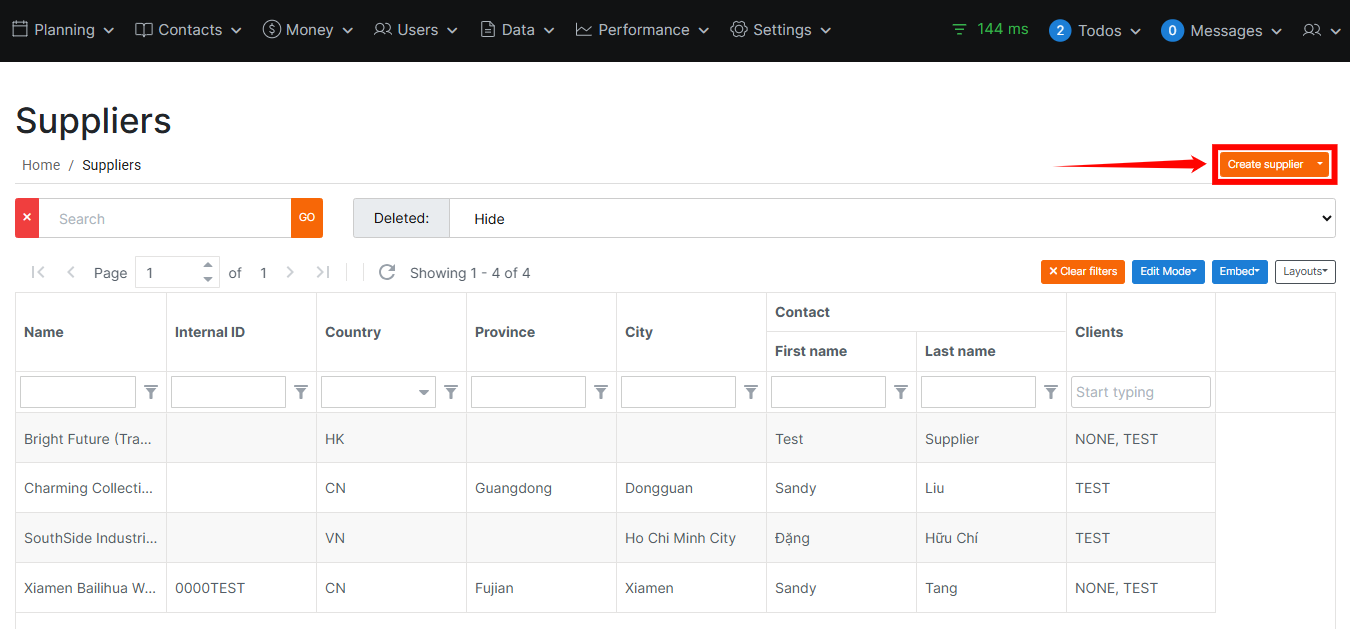Image resolution: width=1350 pixels, height=629 pixels.
Task: Click the Last name filter input
Action: [x=978, y=392]
